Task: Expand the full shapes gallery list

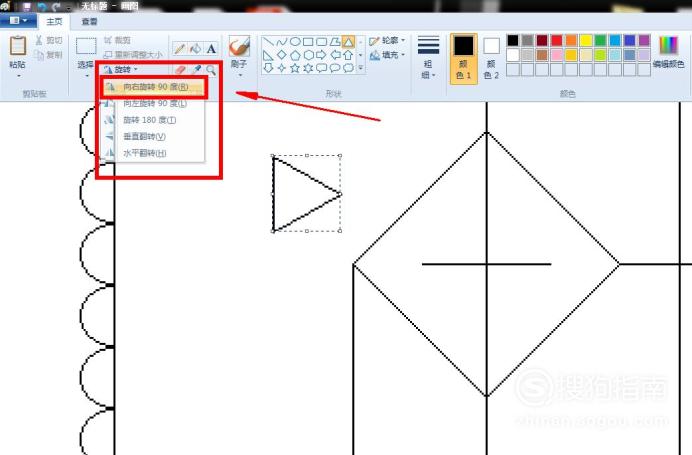Action: pos(361,68)
